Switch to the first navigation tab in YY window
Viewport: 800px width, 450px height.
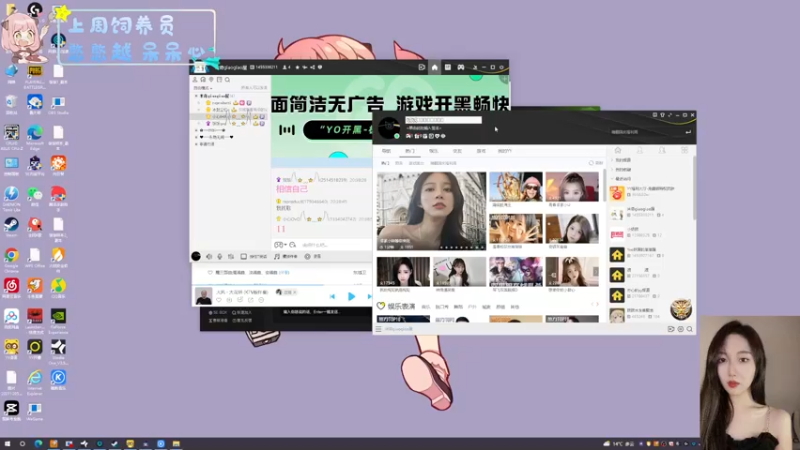(386, 151)
